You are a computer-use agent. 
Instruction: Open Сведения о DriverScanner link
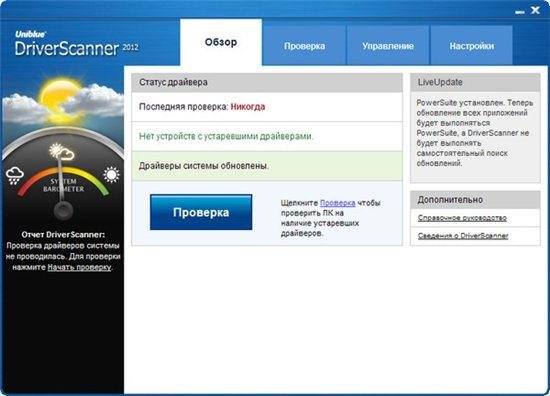pyautogui.click(x=463, y=236)
